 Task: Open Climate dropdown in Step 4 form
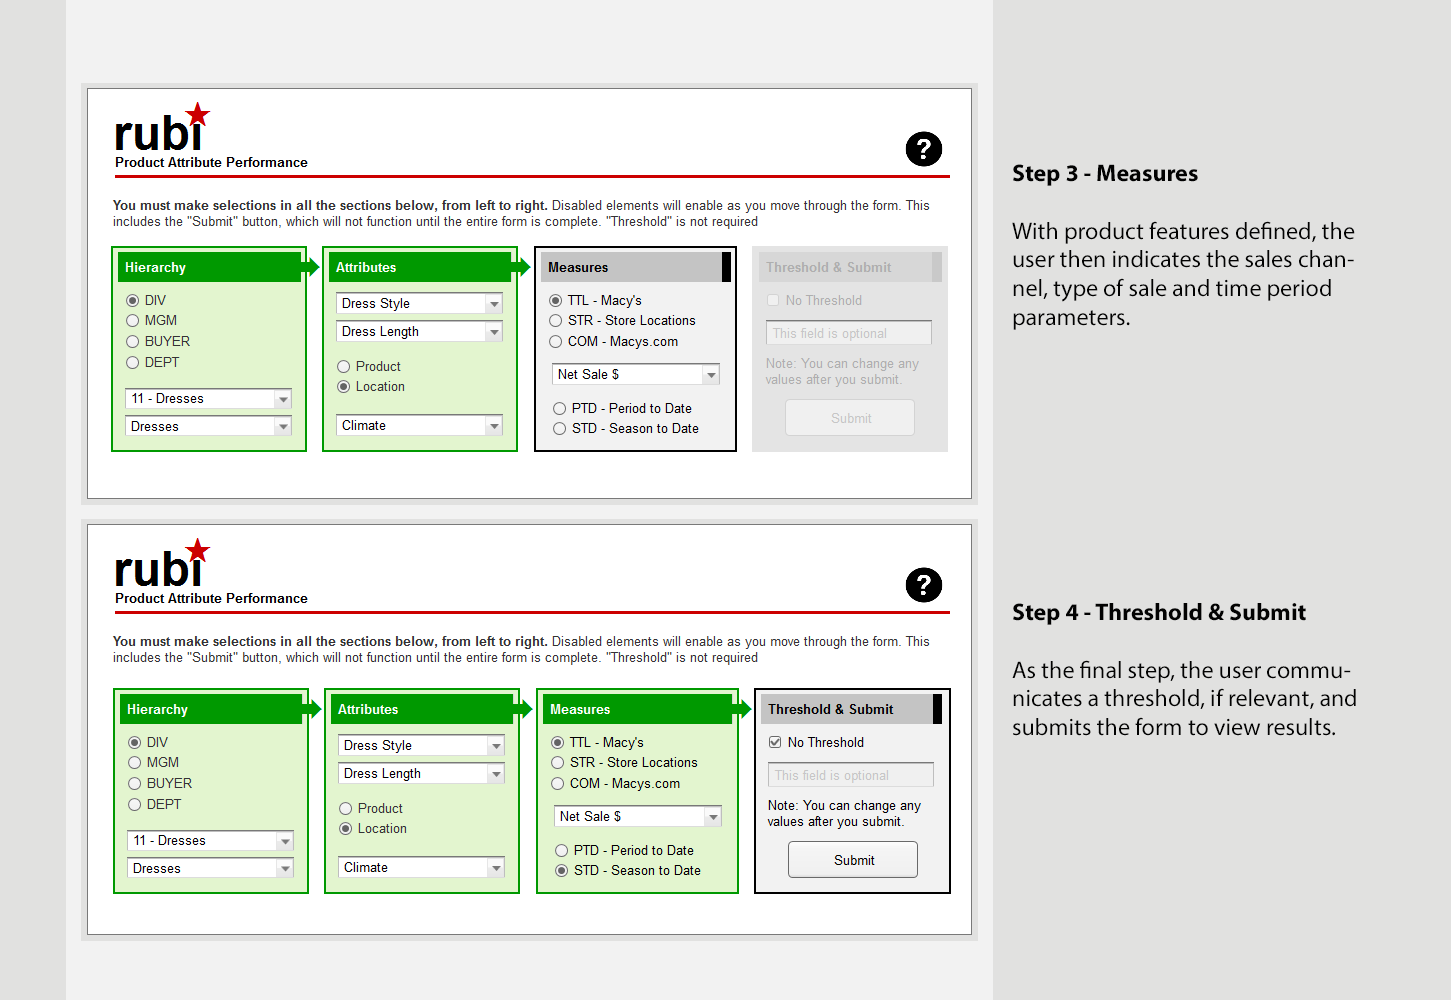421,867
